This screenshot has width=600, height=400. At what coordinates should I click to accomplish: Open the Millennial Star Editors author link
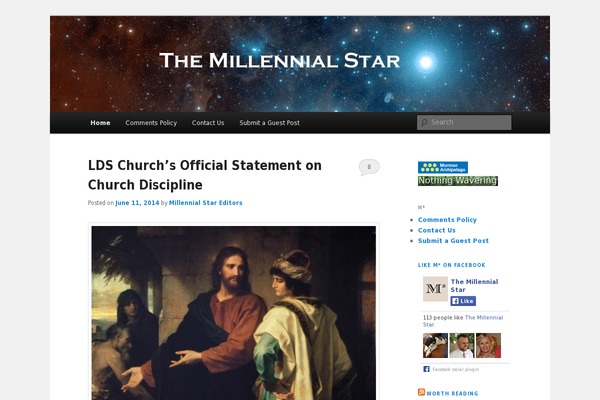[x=205, y=203]
